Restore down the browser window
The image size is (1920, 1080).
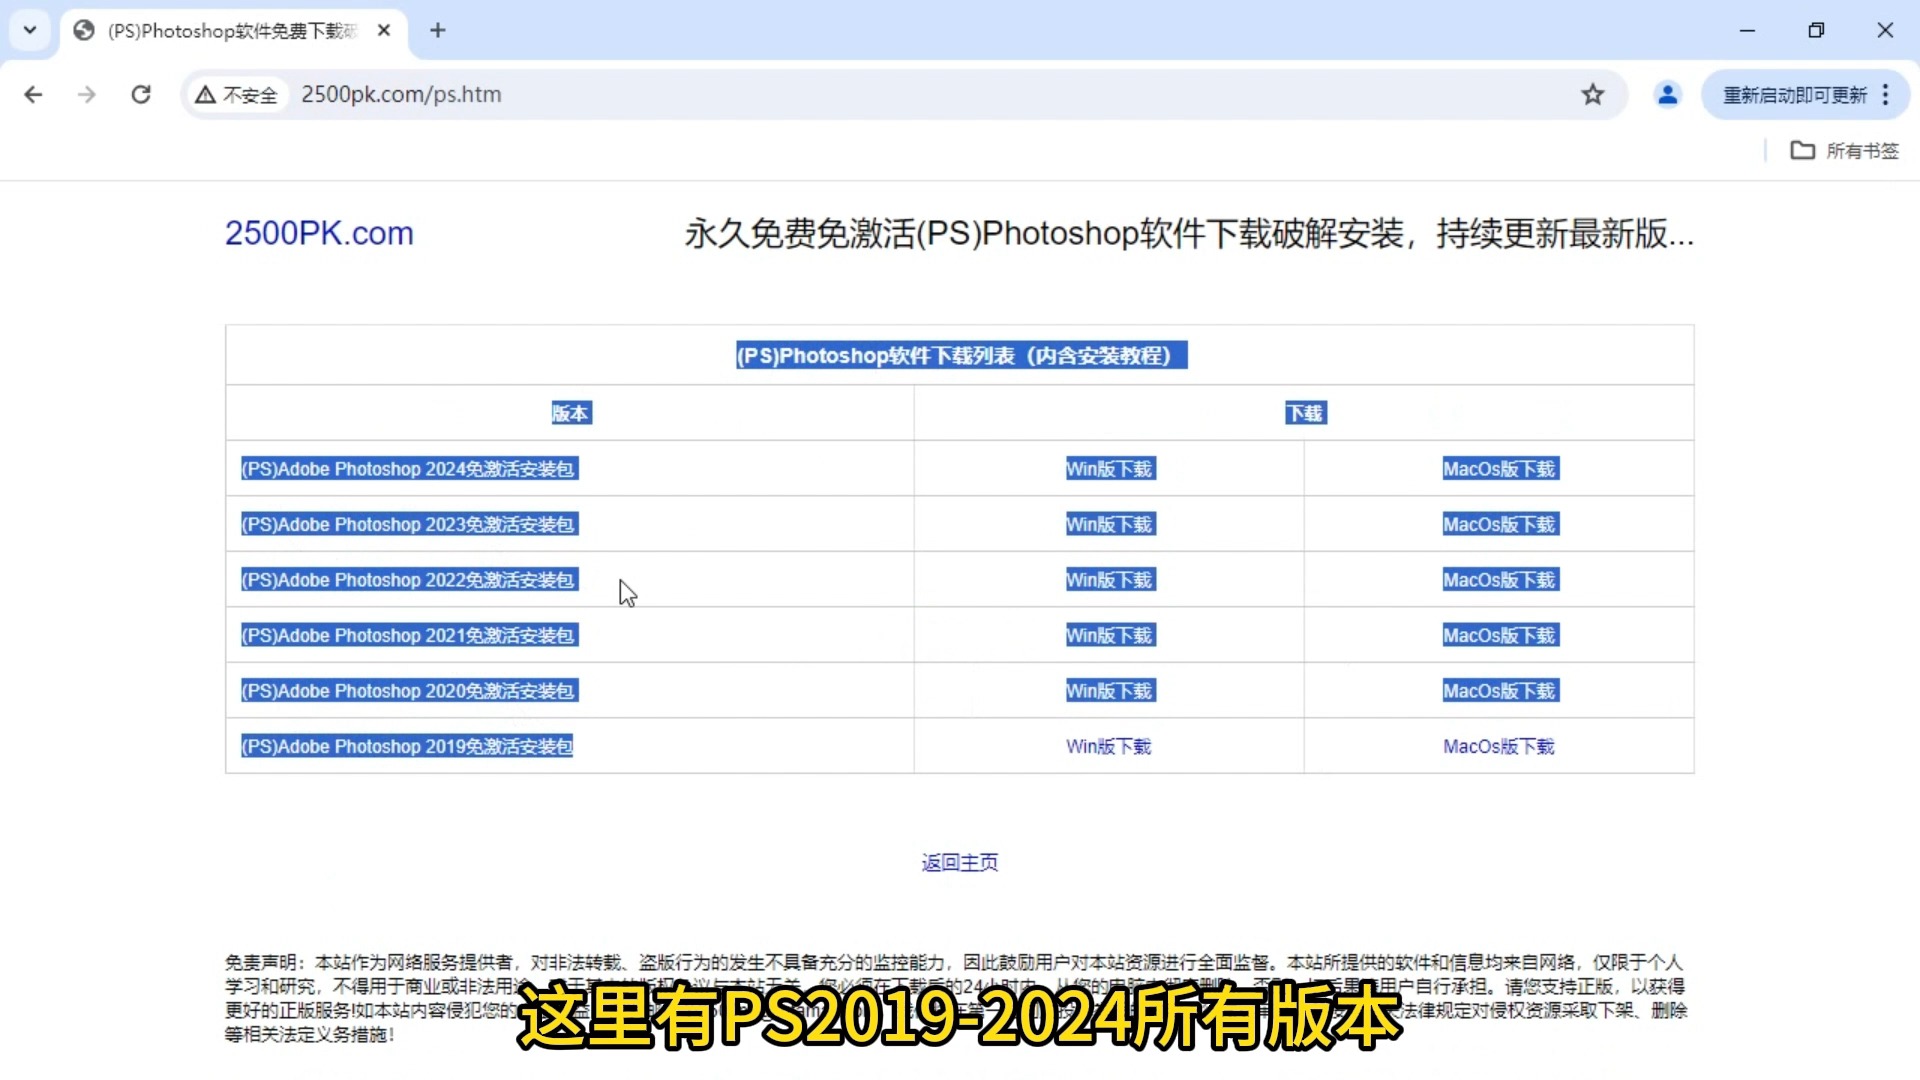pyautogui.click(x=1816, y=30)
